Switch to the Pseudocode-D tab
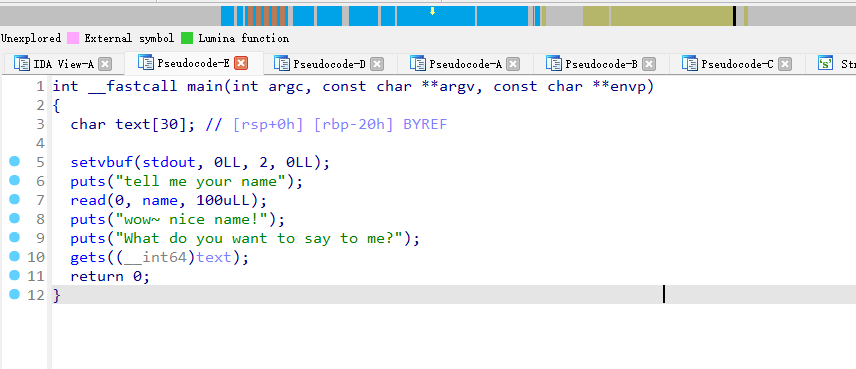The image size is (856, 369). click(x=330, y=64)
